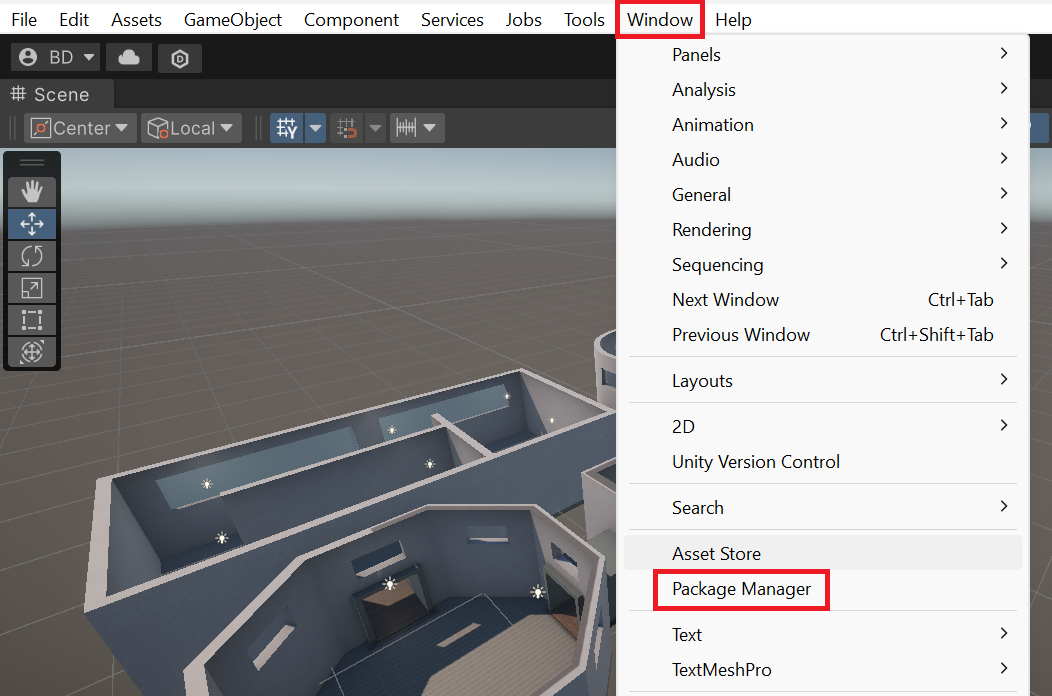Open Unity Cloud via the cloud icon

(x=129, y=58)
